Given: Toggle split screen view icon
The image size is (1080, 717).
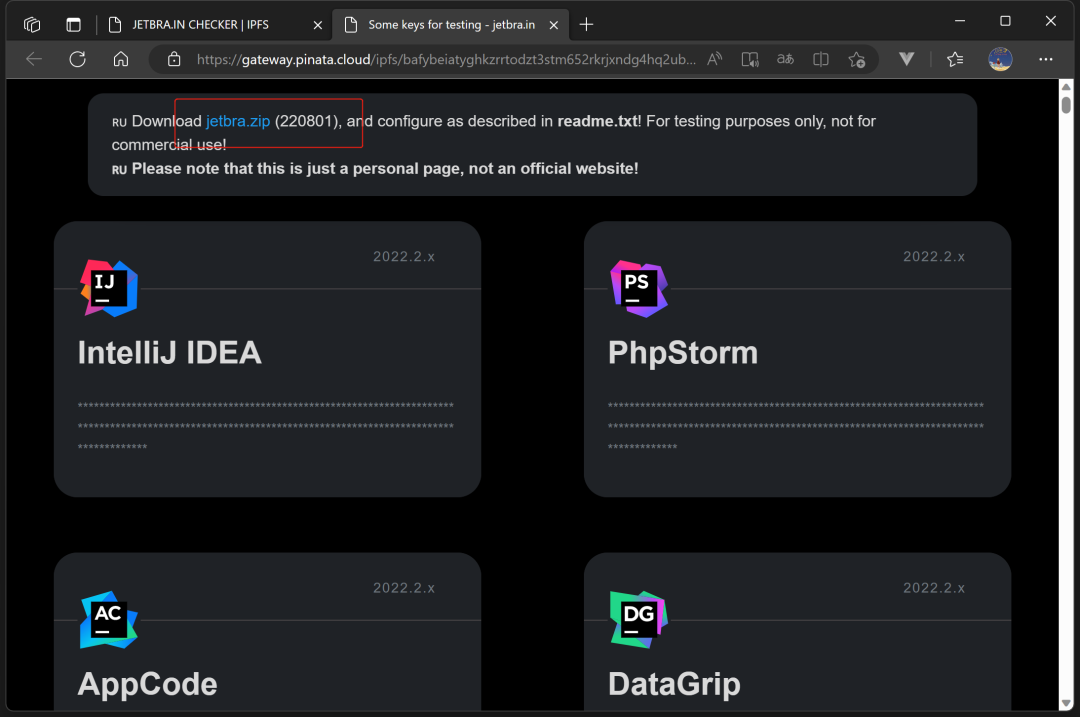Looking at the screenshot, I should pyautogui.click(x=820, y=59).
